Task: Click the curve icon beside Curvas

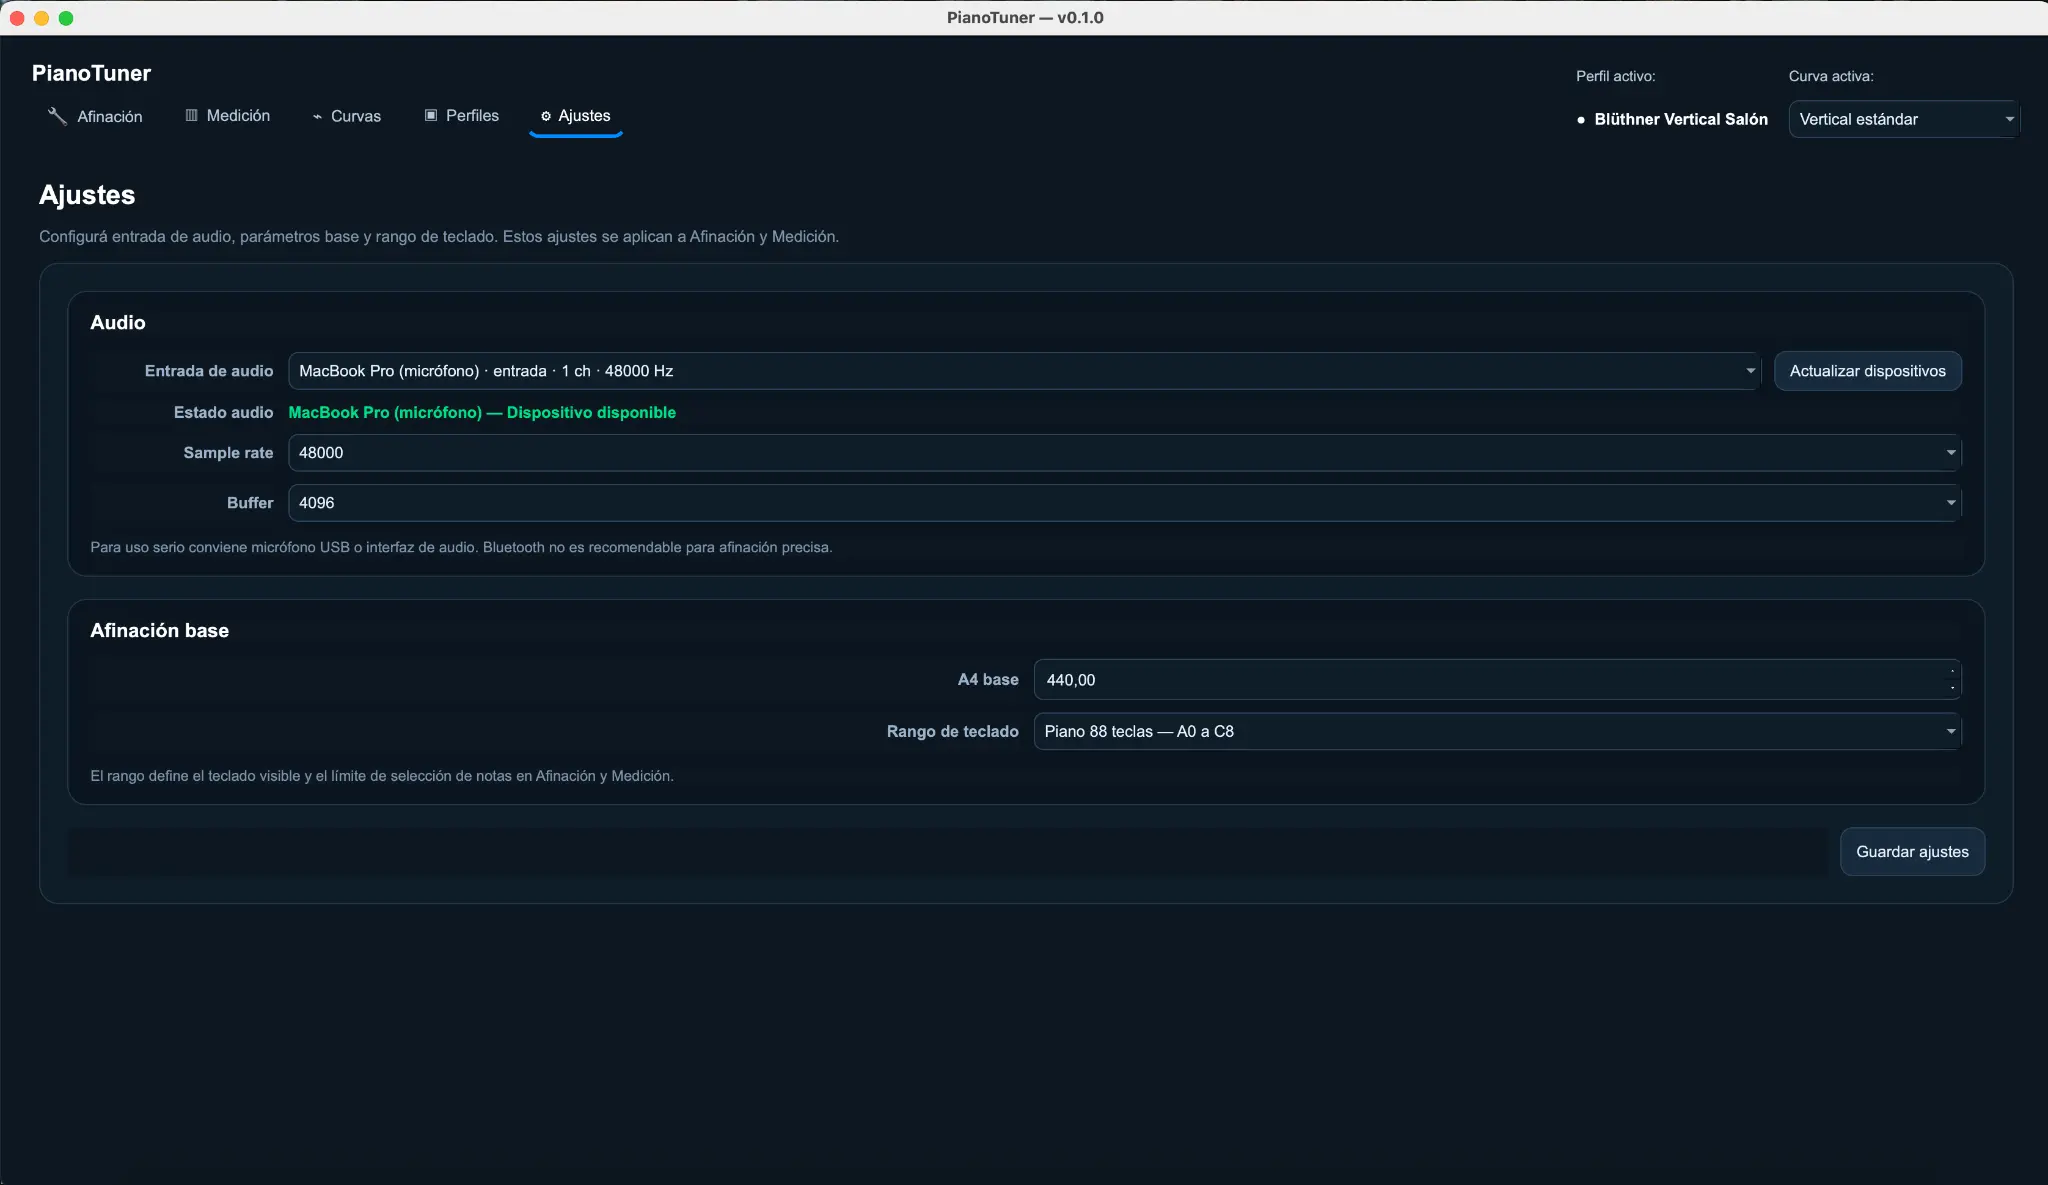Action: (317, 117)
